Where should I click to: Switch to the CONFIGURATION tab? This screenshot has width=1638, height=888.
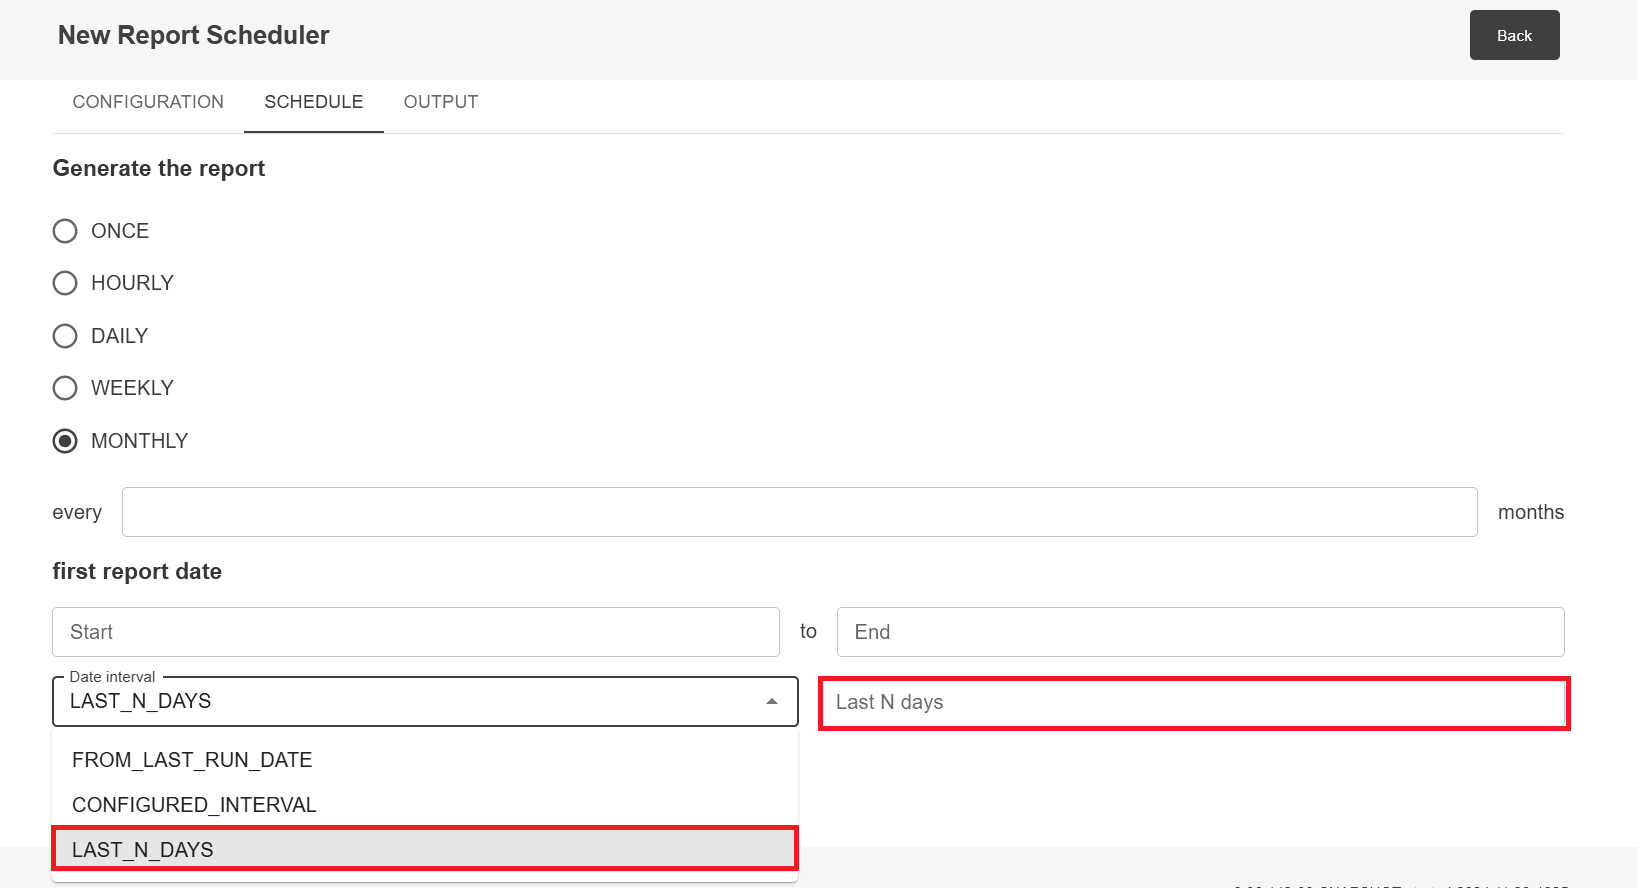point(148,102)
